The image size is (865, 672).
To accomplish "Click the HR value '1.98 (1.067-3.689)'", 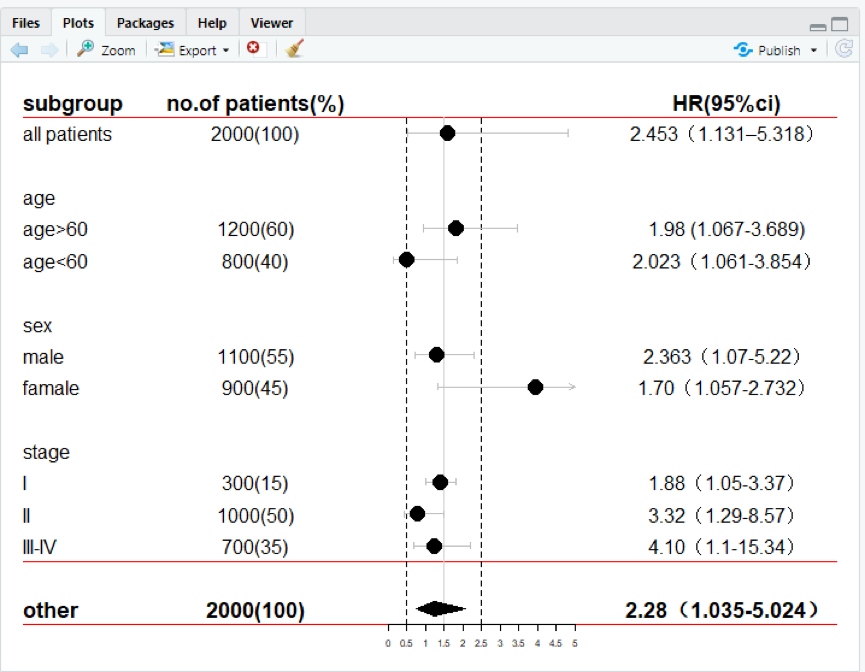I will (727, 229).
